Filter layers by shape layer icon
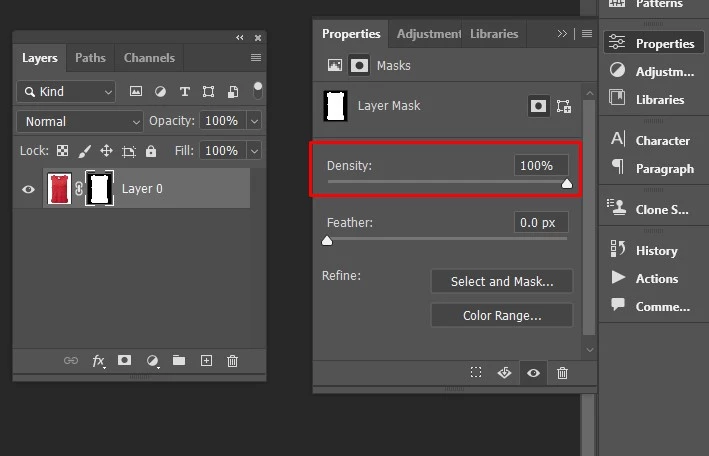This screenshot has width=709, height=456. (x=208, y=92)
